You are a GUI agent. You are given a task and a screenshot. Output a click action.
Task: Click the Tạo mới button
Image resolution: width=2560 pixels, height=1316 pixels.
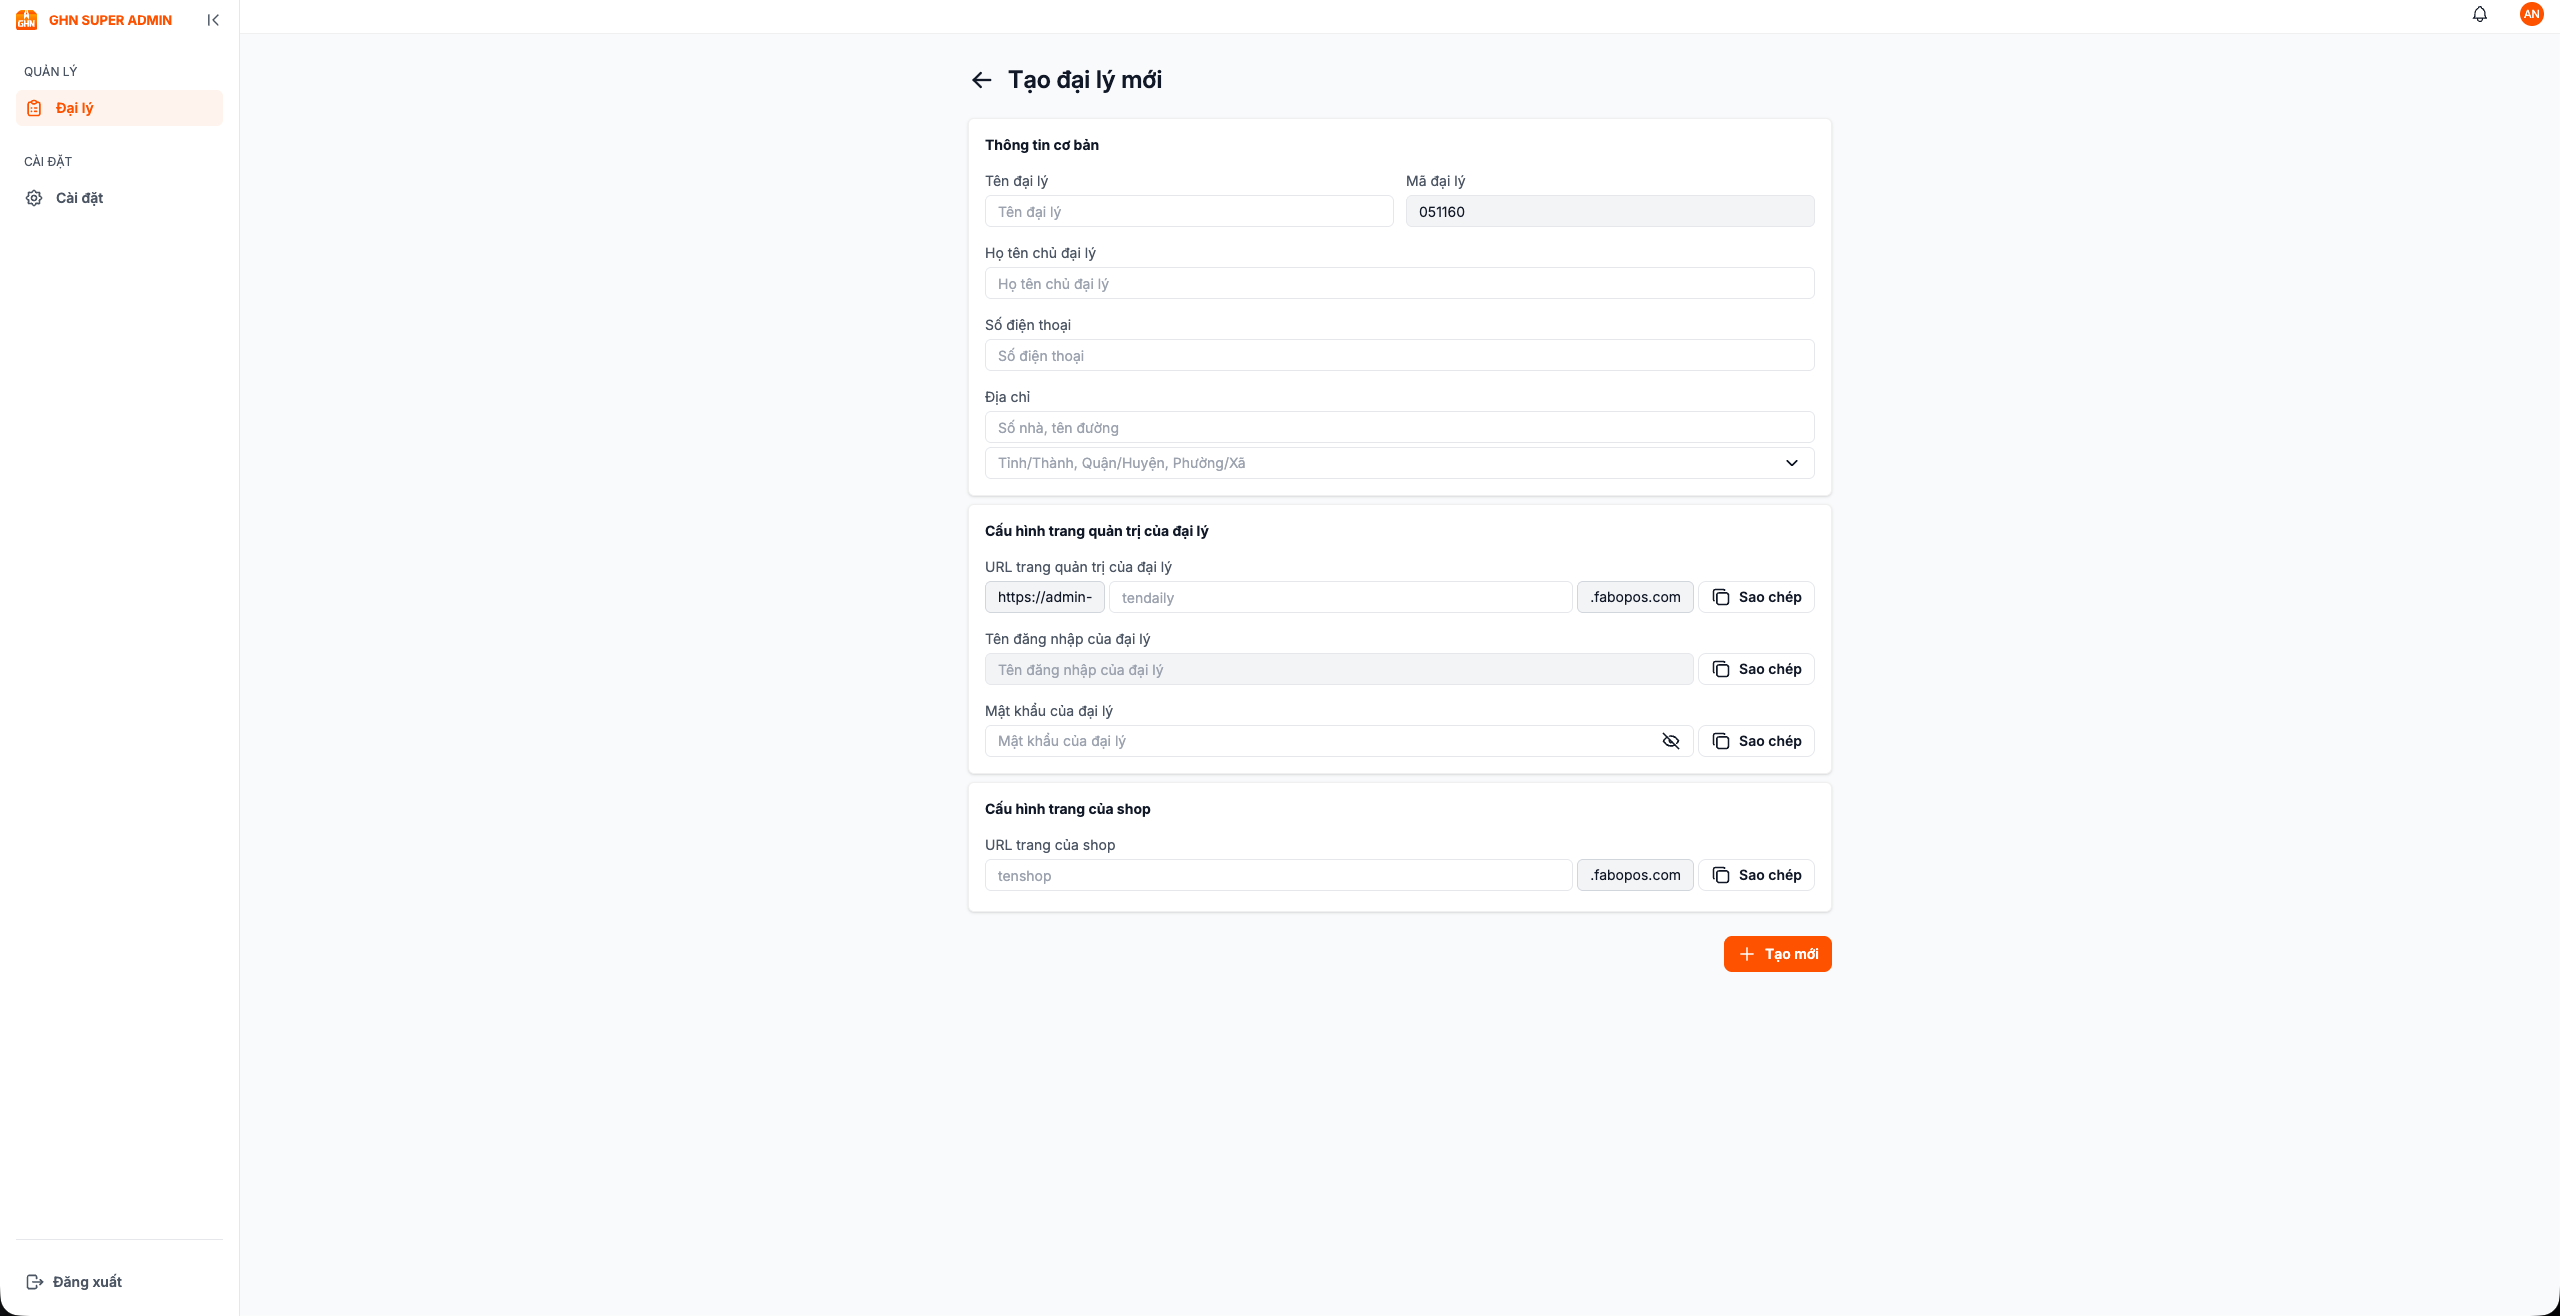click(x=1777, y=954)
